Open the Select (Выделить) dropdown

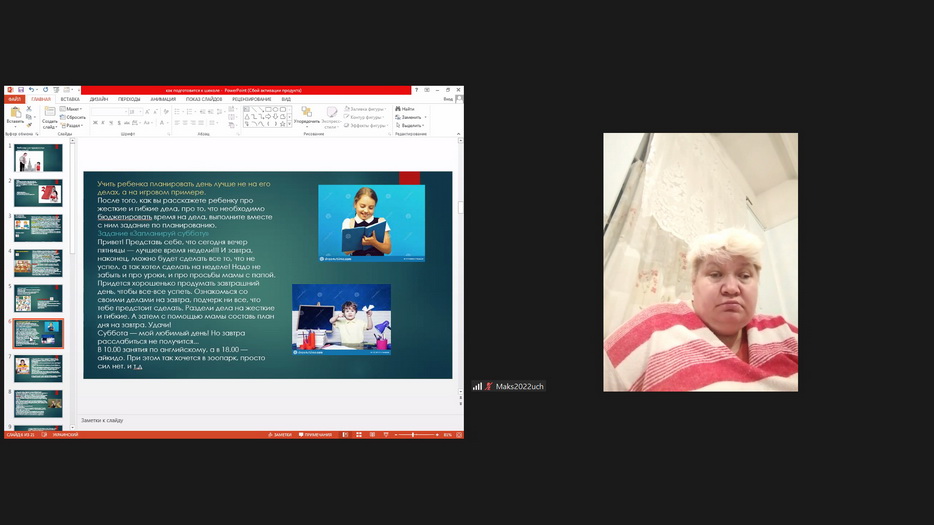click(409, 125)
